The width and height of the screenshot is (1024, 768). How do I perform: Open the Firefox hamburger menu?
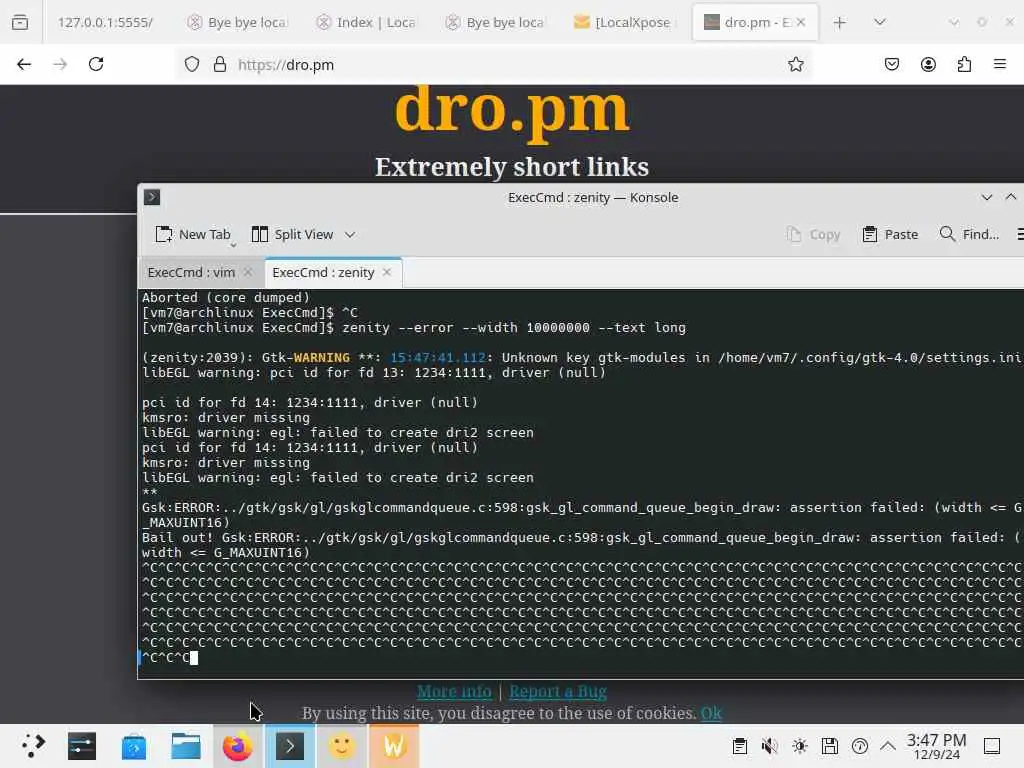[1000, 64]
